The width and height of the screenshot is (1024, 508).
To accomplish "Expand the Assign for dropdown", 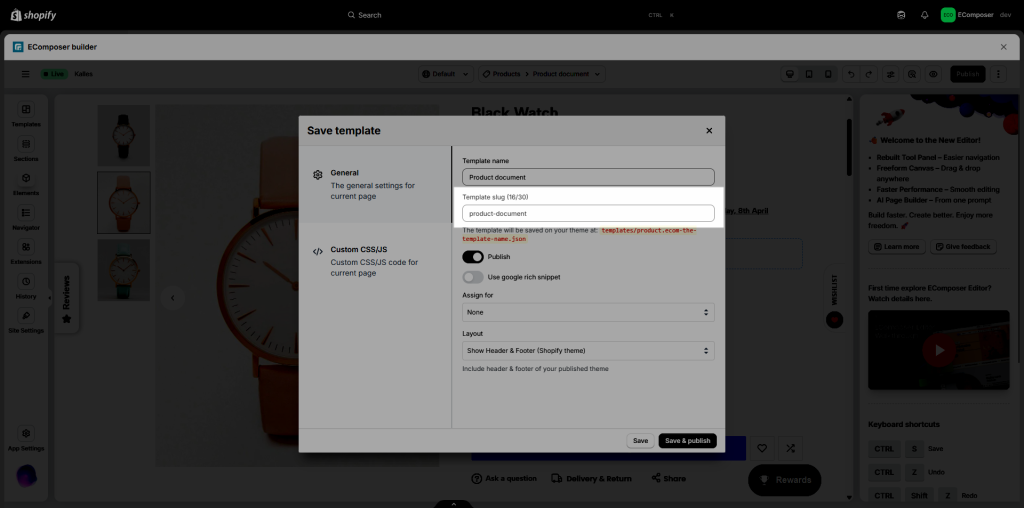I will [x=588, y=313].
